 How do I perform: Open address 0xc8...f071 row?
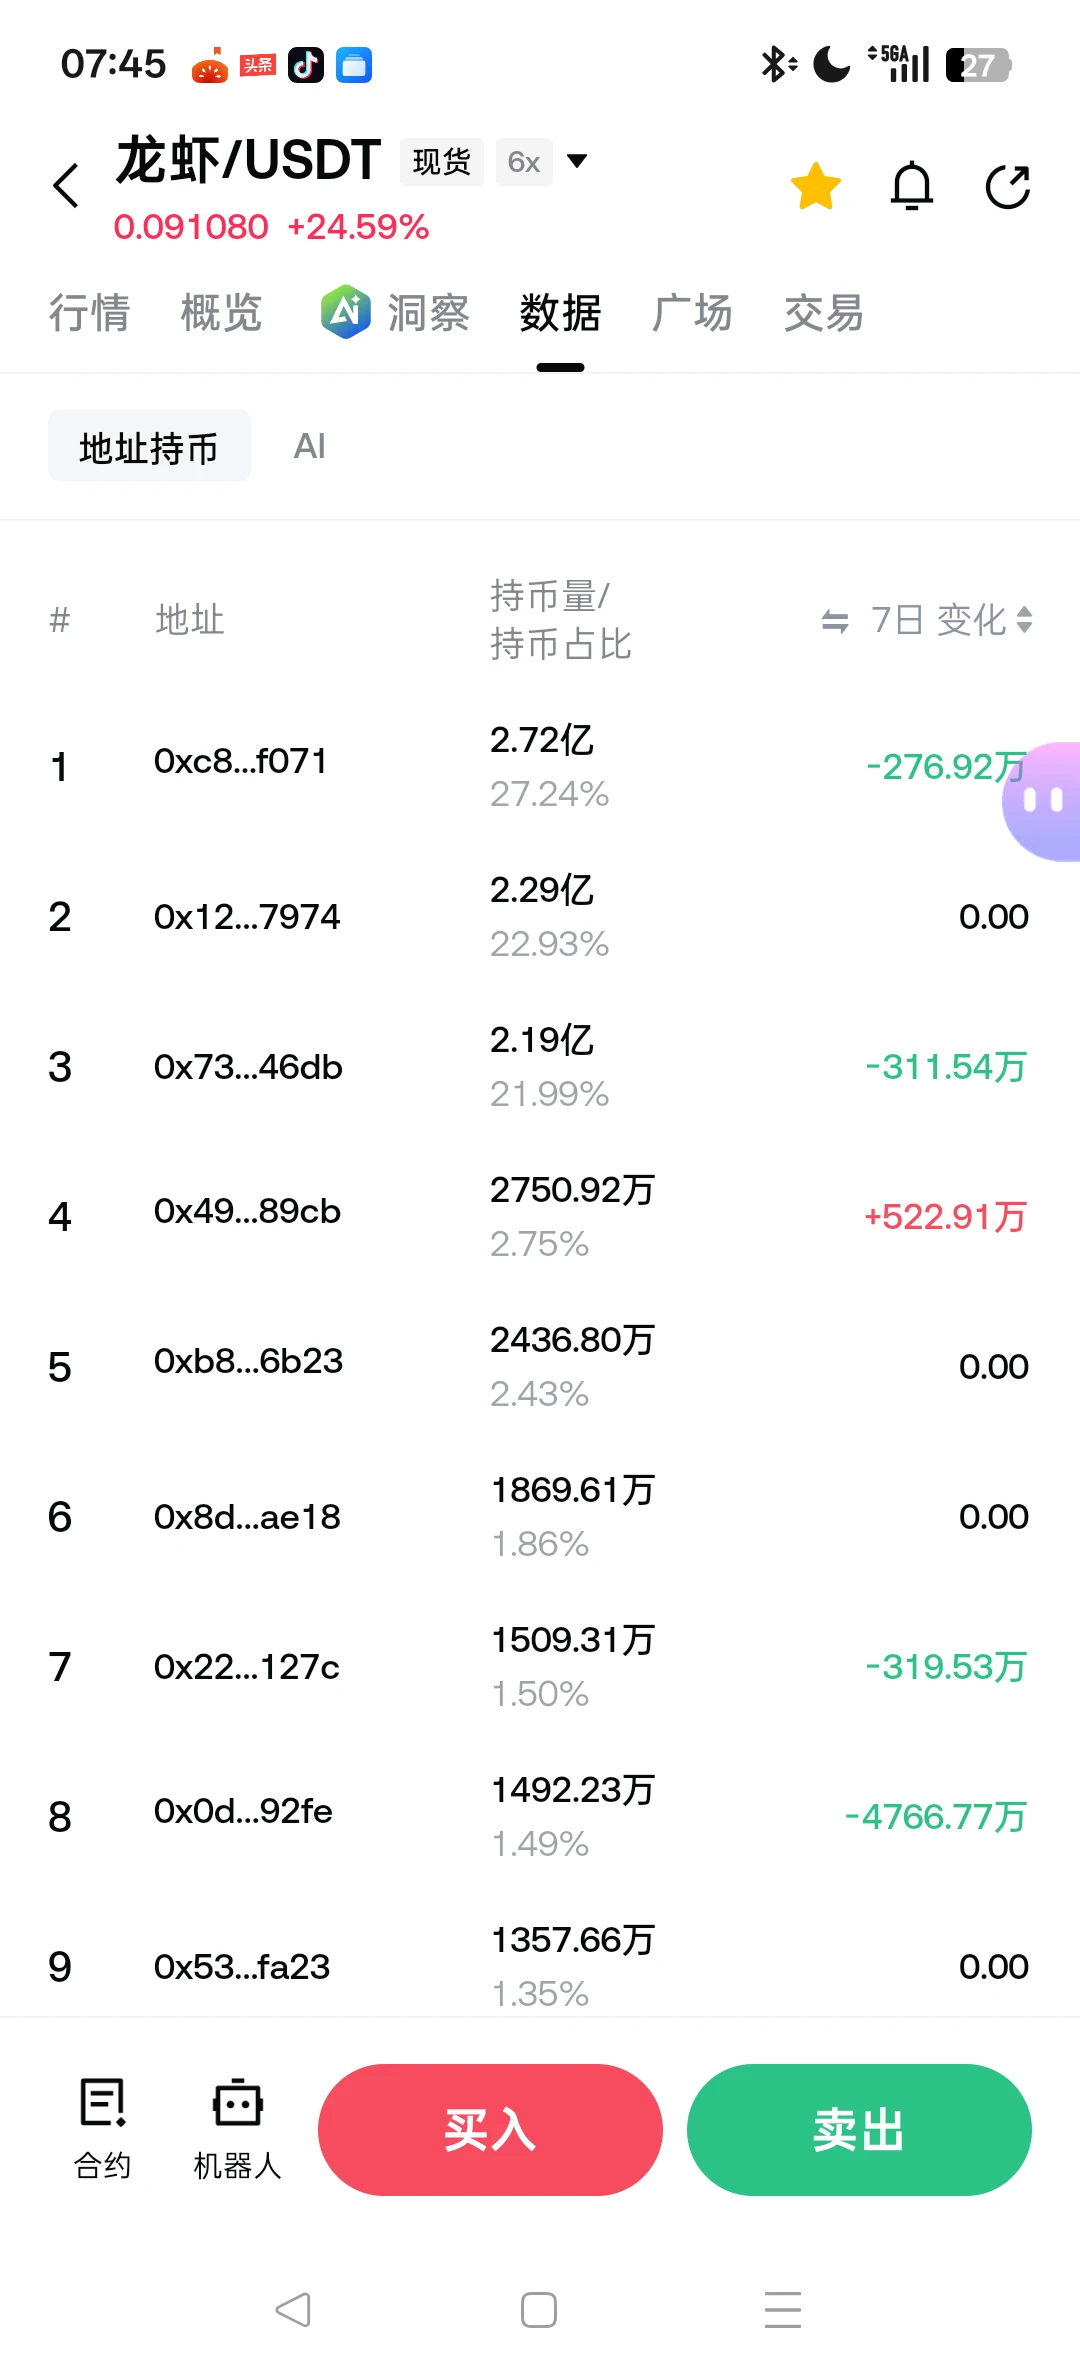point(540,767)
